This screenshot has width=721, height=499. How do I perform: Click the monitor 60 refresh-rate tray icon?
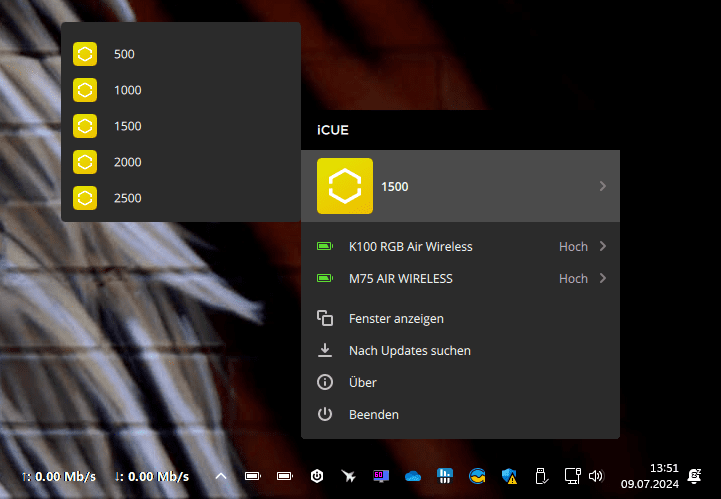click(381, 476)
